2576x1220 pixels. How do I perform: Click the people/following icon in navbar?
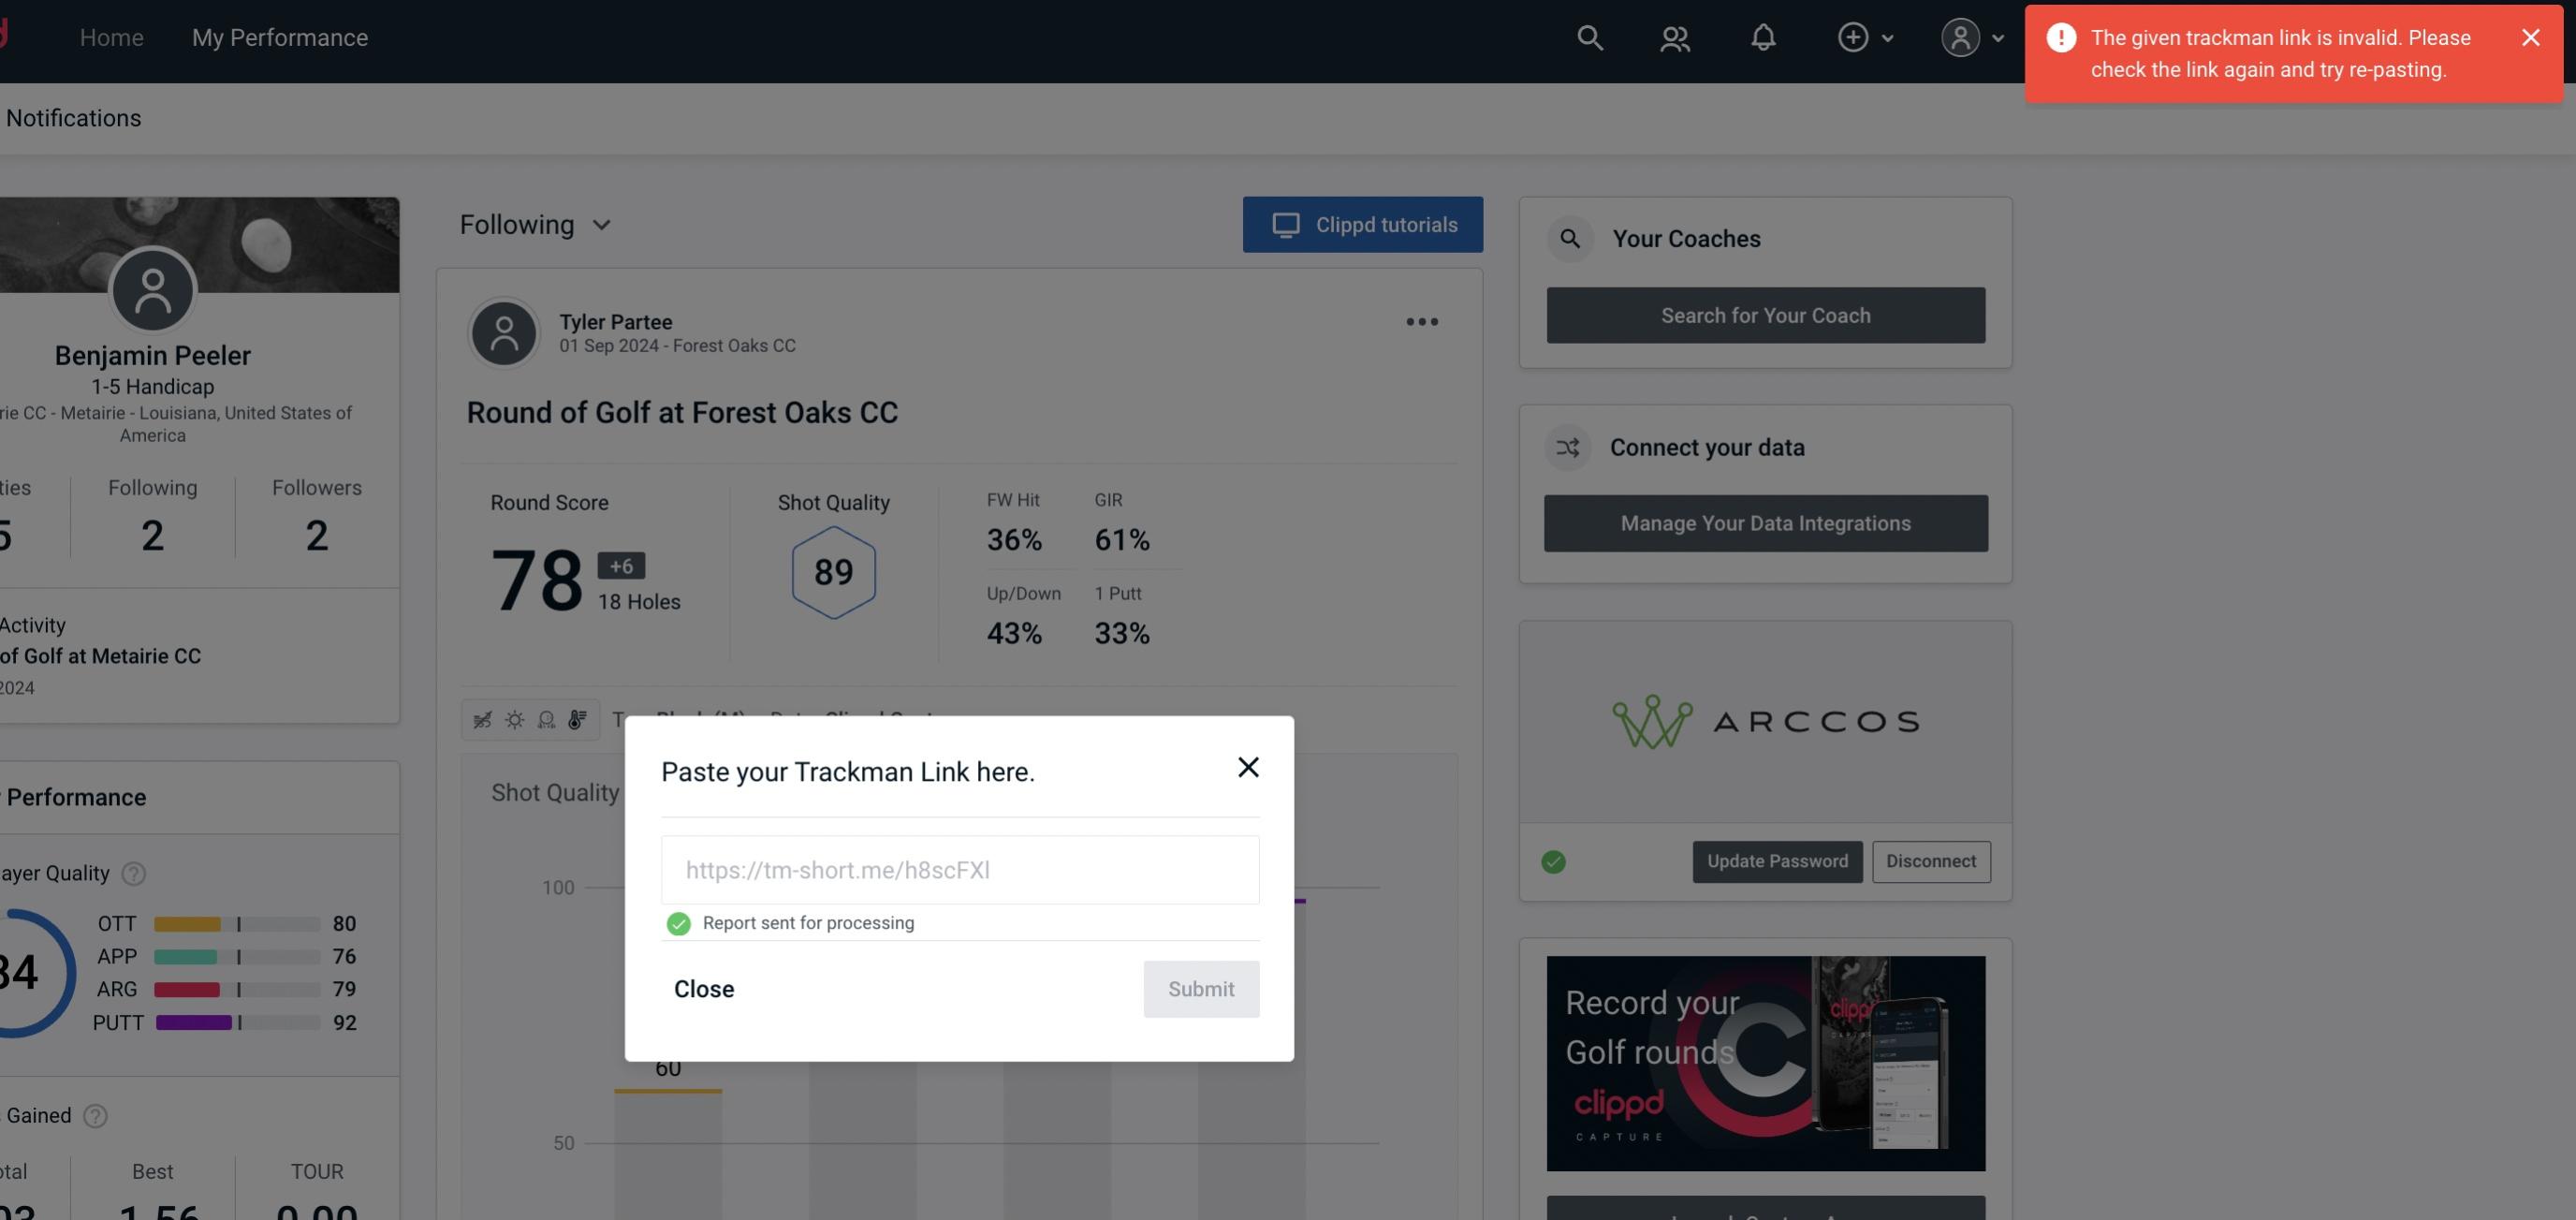pos(1674,37)
